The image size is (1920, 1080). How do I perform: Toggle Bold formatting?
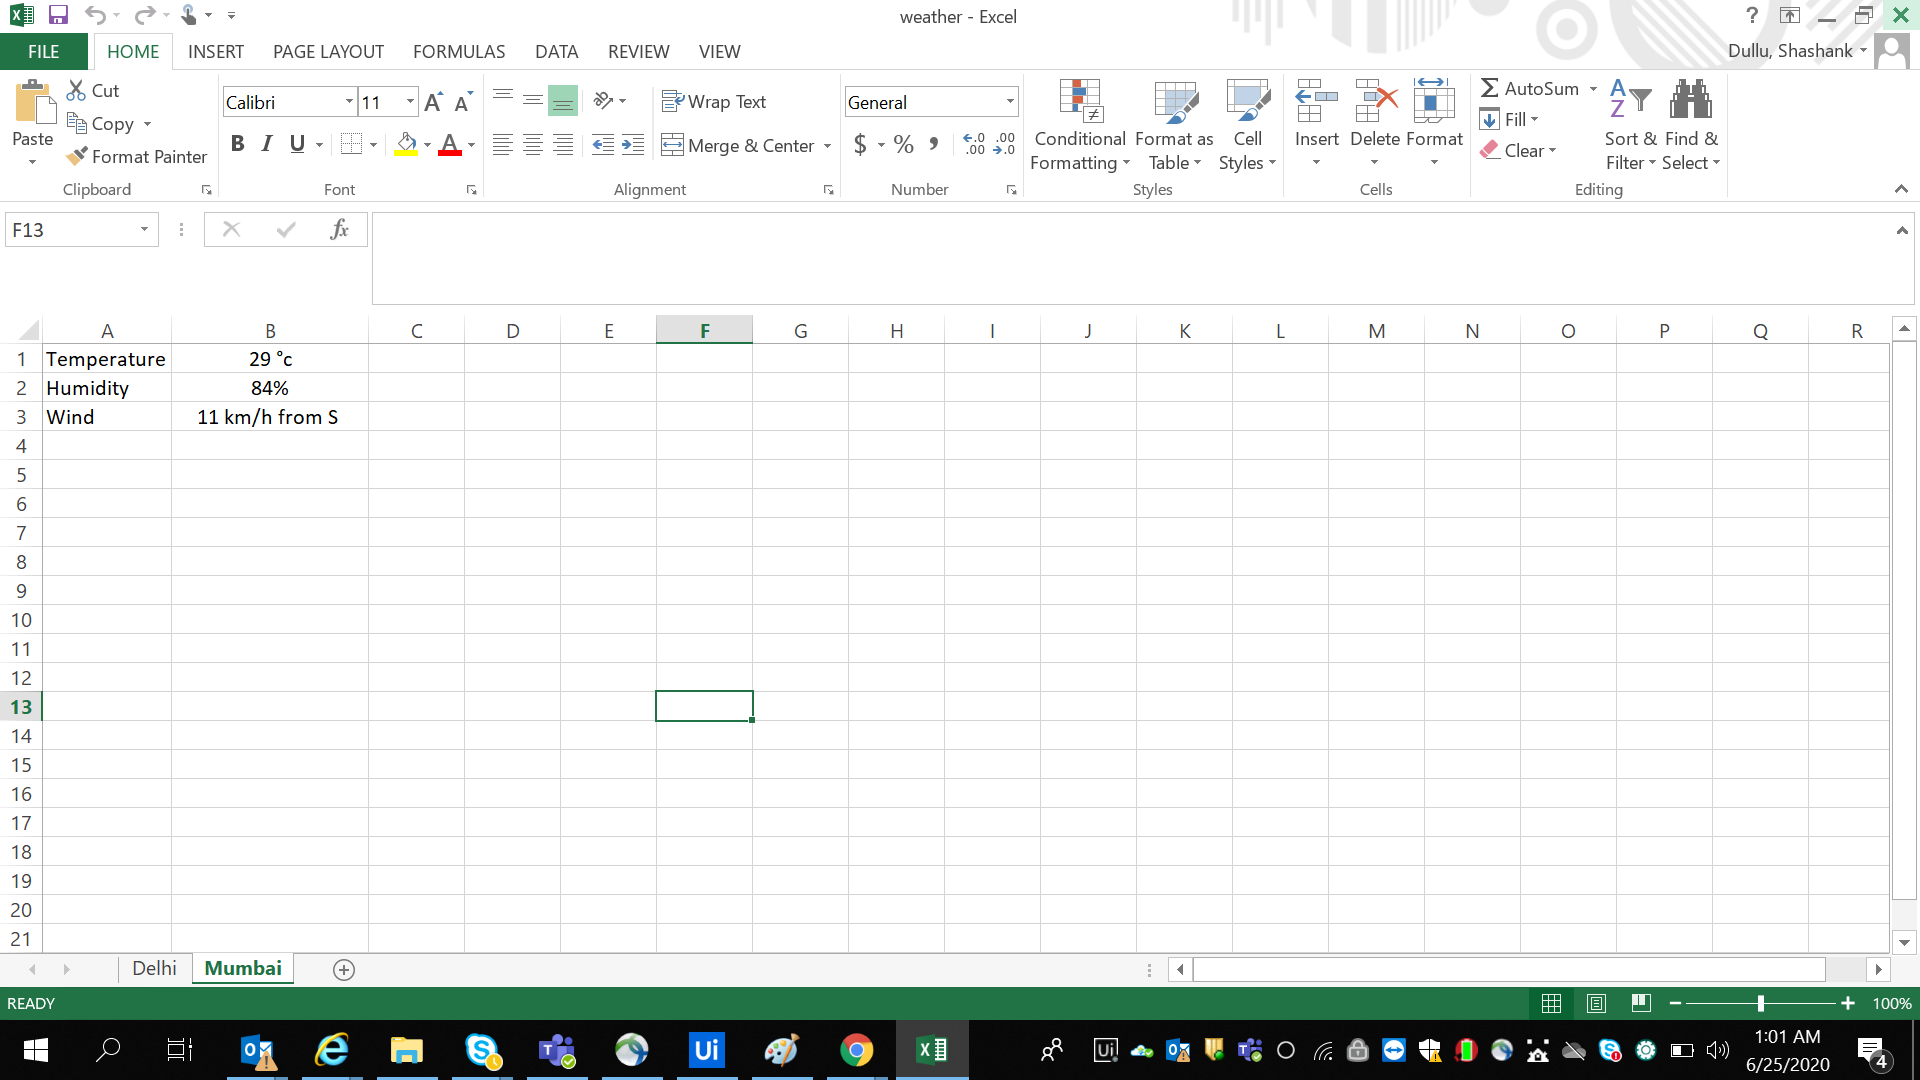[x=237, y=144]
